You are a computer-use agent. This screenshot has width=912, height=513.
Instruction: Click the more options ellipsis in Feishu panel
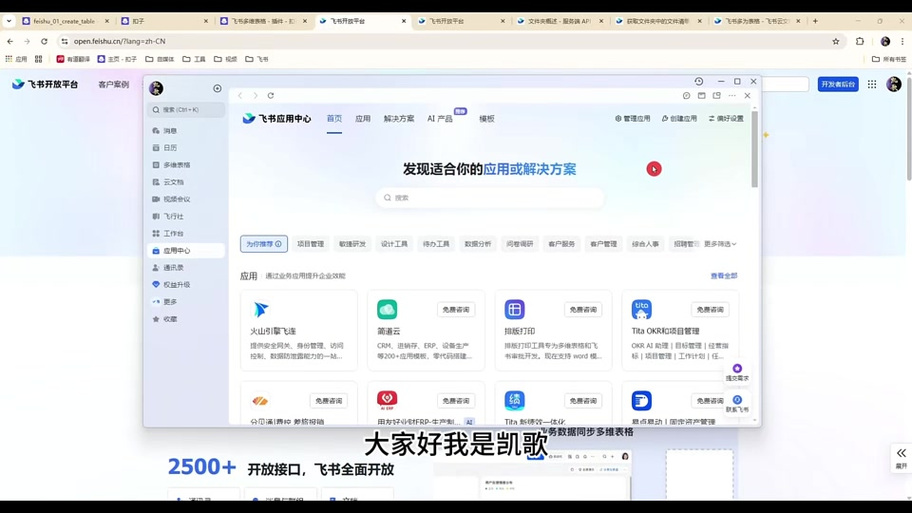(732, 95)
